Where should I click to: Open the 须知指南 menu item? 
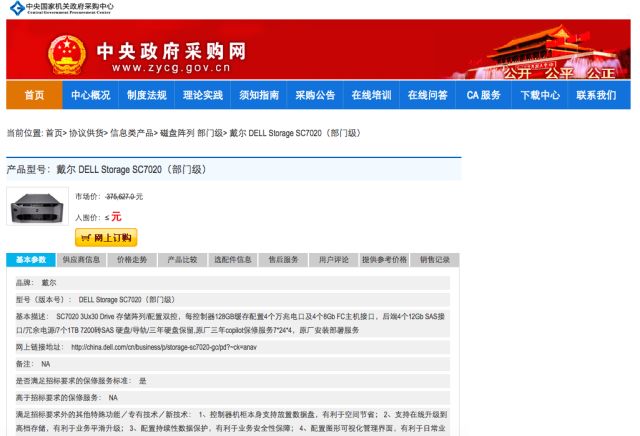(x=259, y=95)
